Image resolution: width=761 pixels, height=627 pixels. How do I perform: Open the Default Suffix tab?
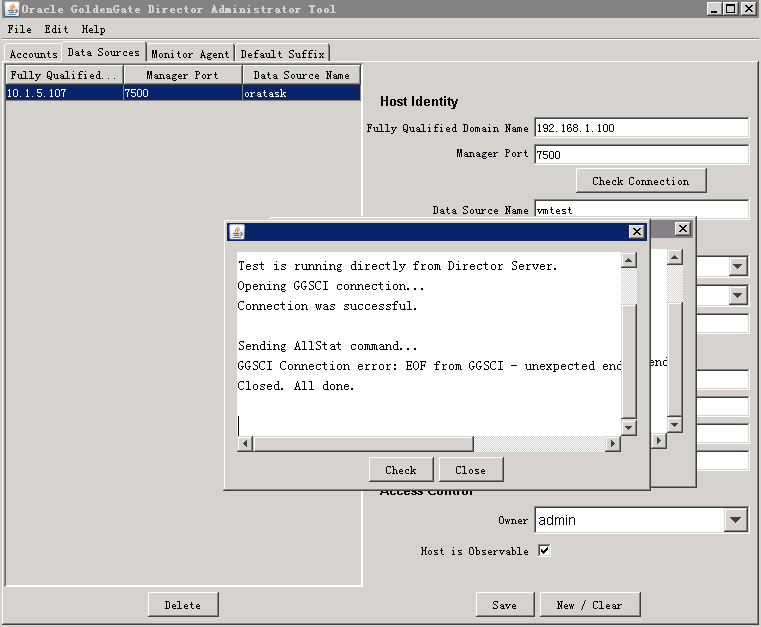pos(282,54)
